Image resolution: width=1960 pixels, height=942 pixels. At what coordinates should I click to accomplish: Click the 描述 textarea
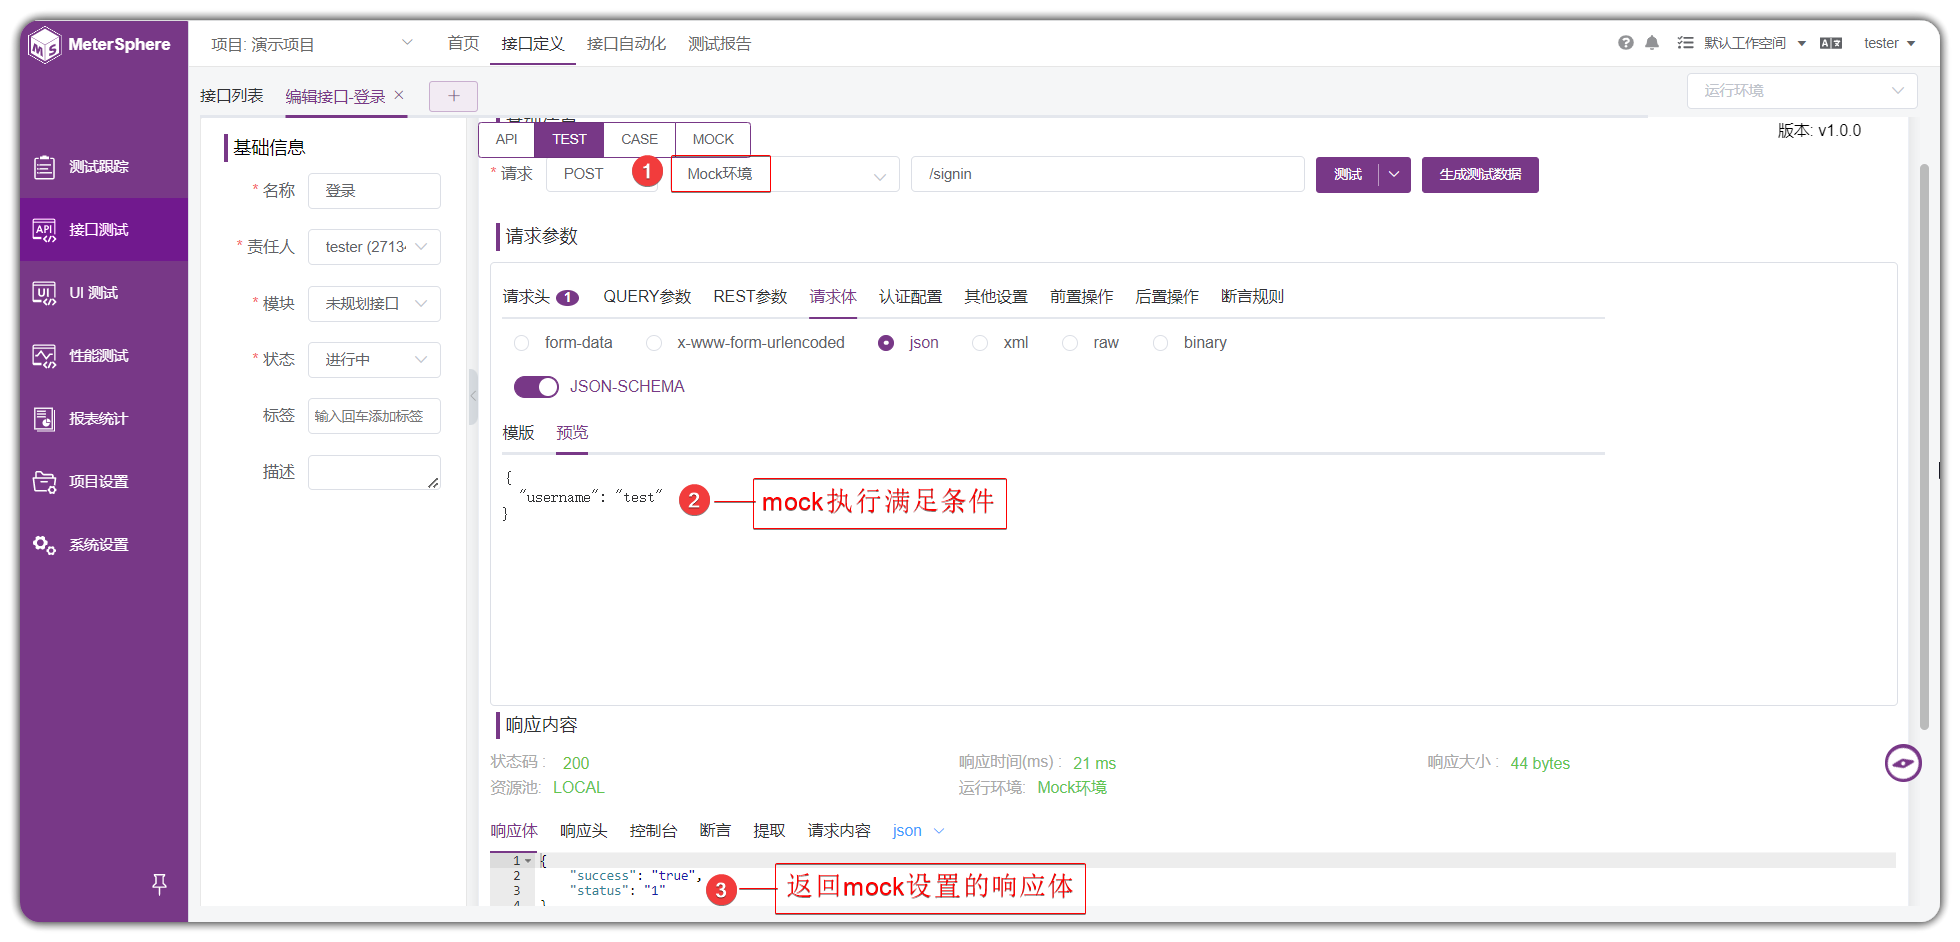[374, 473]
